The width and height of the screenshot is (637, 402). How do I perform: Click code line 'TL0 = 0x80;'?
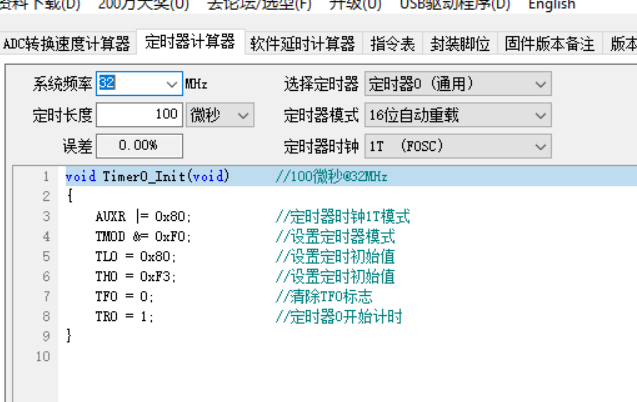[x=136, y=256]
